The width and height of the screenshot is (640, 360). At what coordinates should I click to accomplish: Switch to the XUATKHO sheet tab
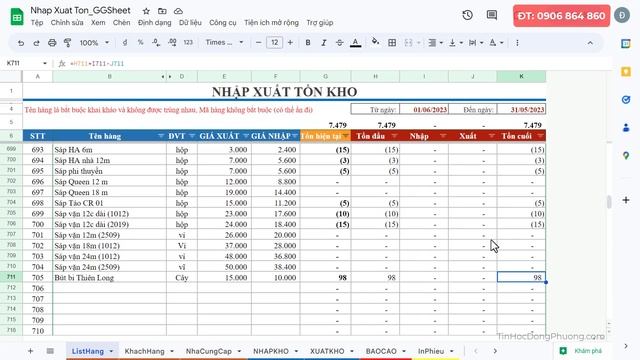(327, 351)
